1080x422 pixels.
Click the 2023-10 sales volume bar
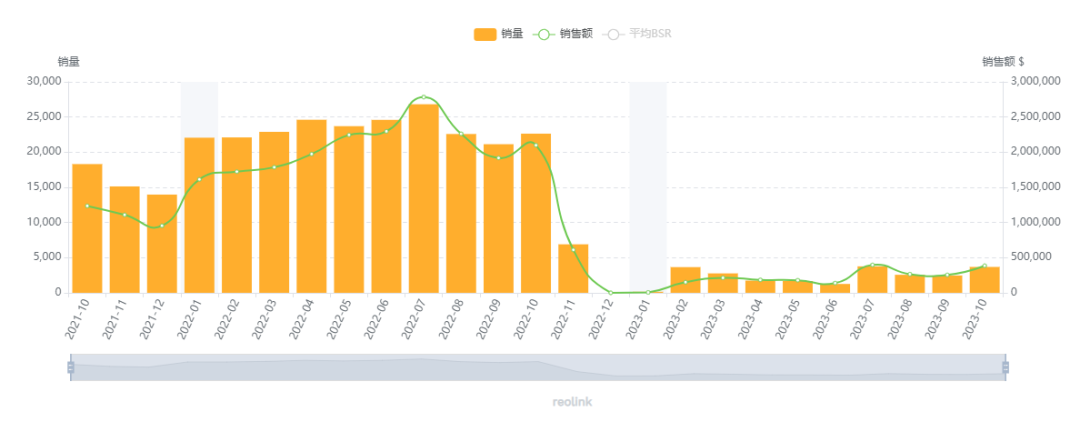[984, 280]
